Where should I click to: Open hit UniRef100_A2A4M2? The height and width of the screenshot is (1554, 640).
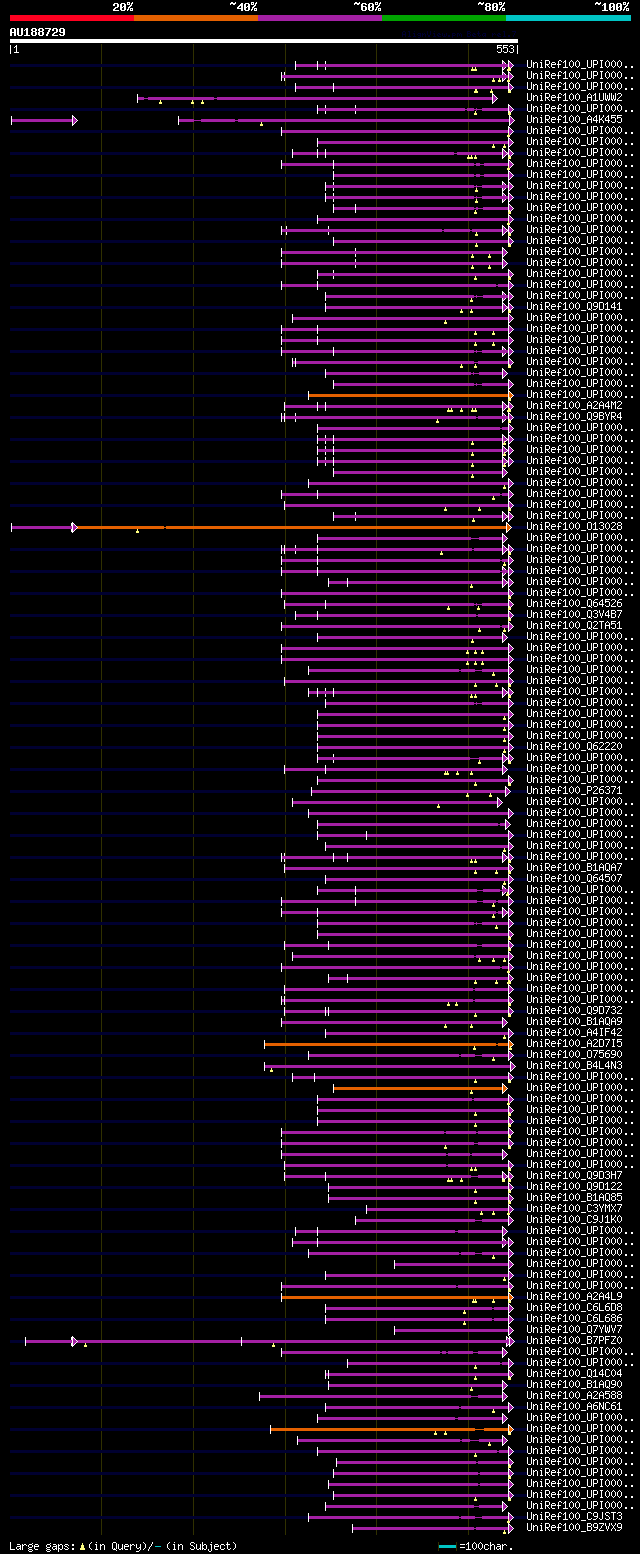tap(574, 406)
